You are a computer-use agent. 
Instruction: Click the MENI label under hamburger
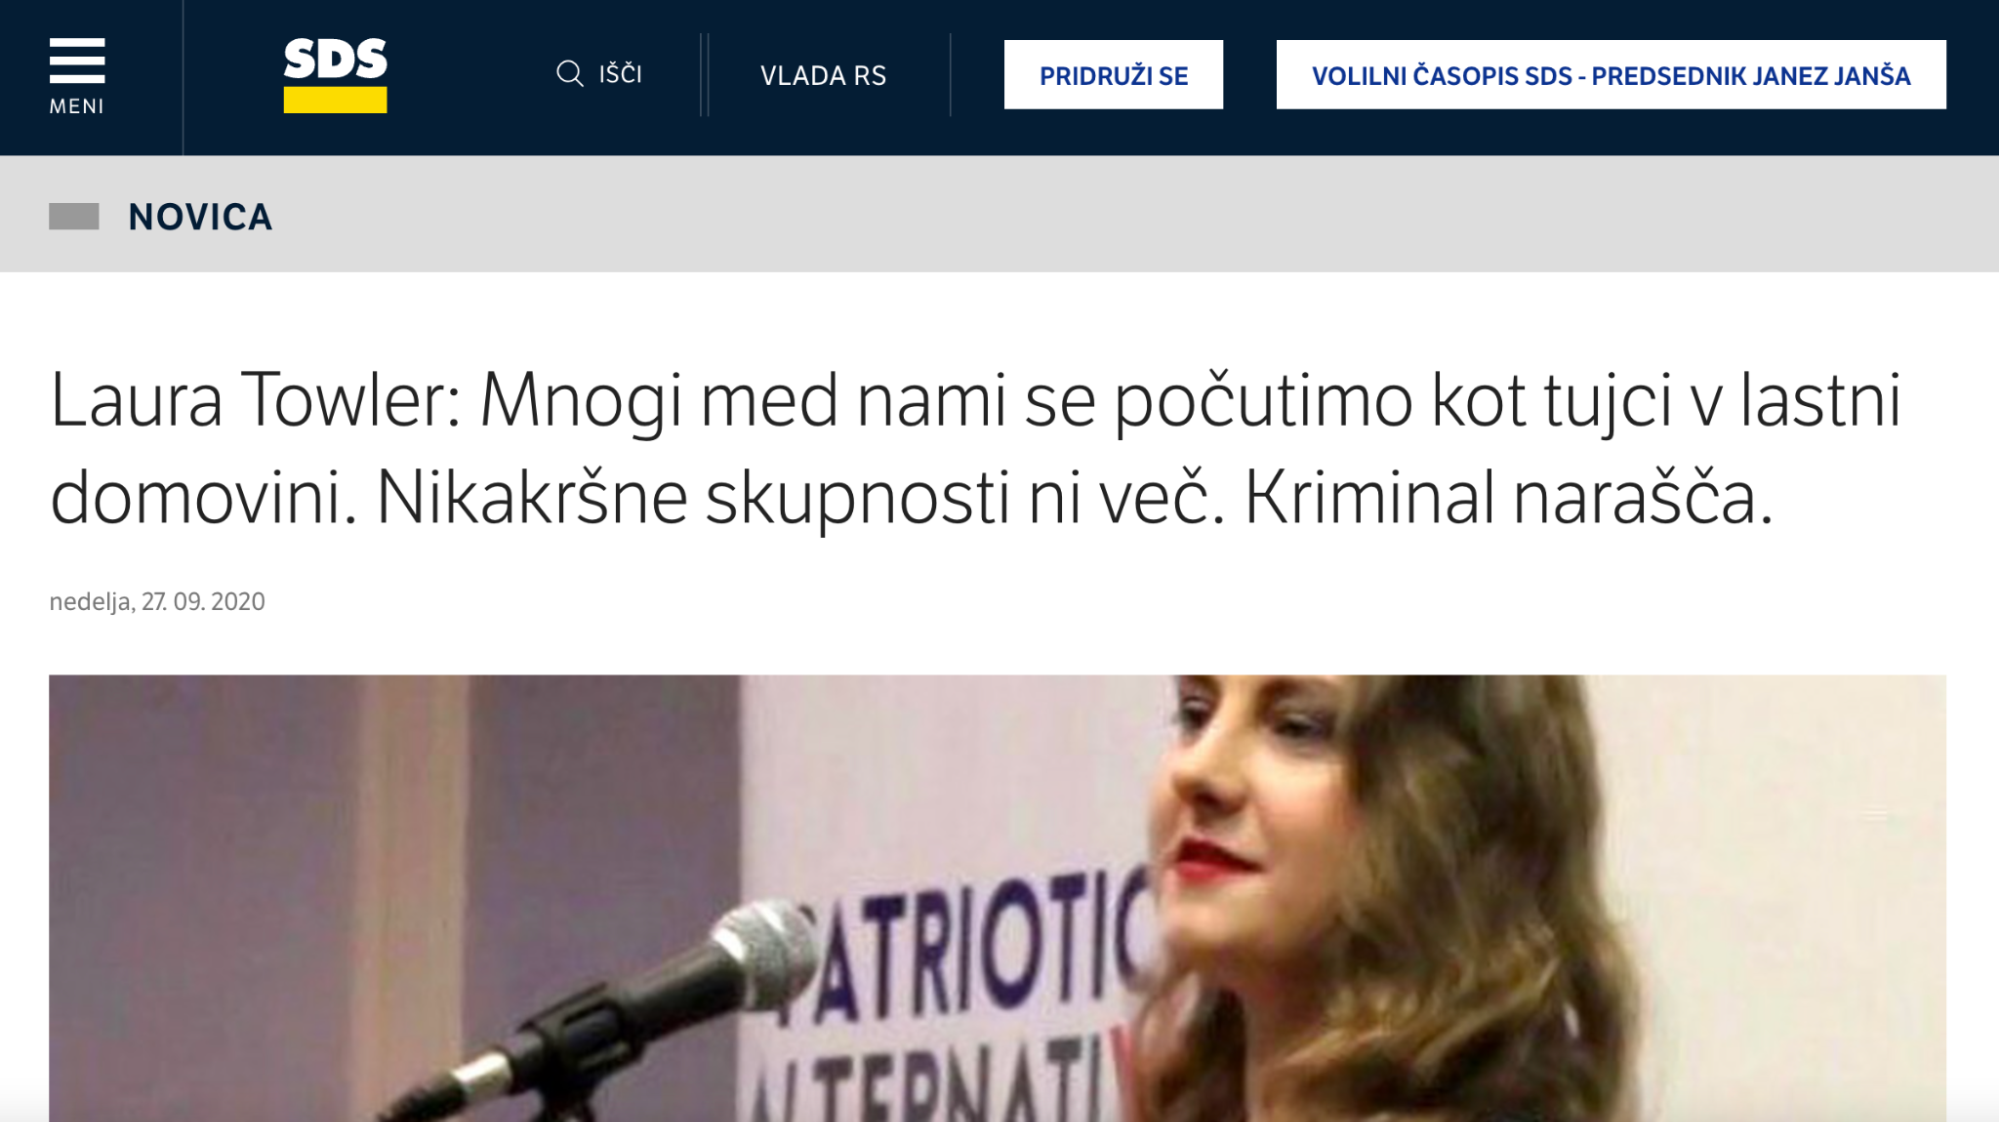[x=77, y=106]
